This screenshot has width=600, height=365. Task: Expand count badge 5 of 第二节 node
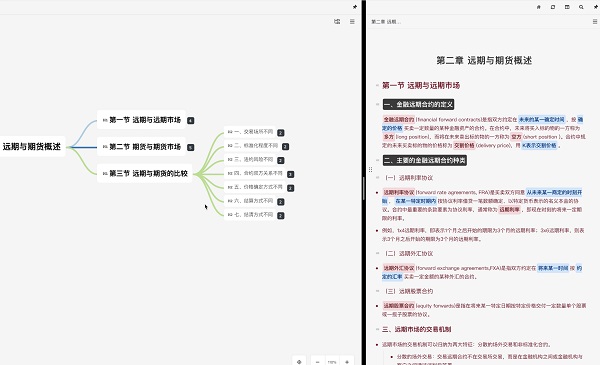point(191,147)
